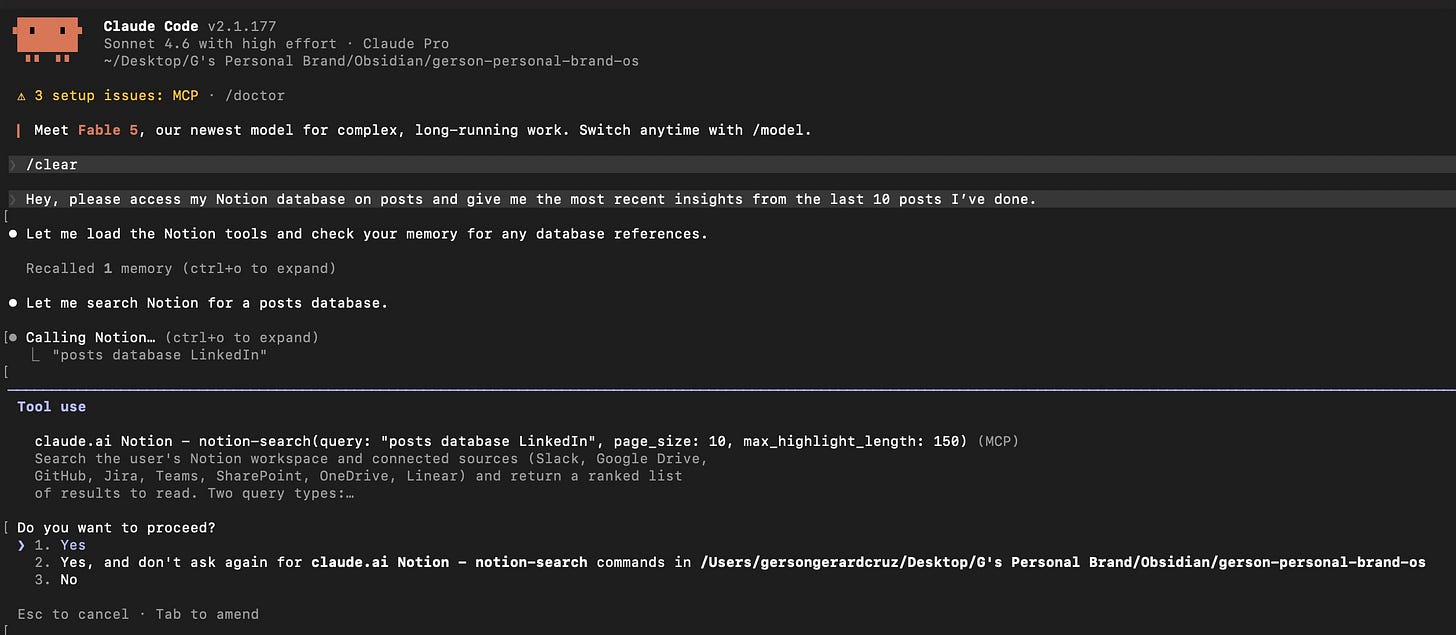Expand the 'Calling Notion…' tool call
The width and height of the screenshot is (1456, 635).
pos(172,338)
